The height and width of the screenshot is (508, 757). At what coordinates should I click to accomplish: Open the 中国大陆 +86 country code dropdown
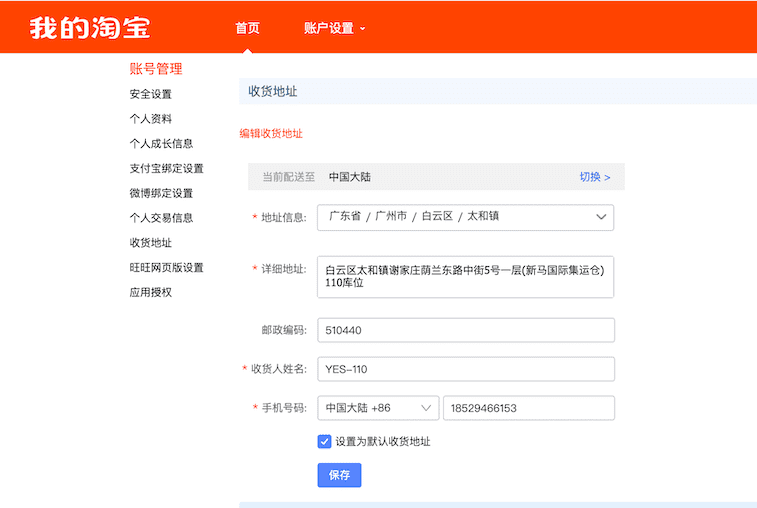tap(378, 408)
